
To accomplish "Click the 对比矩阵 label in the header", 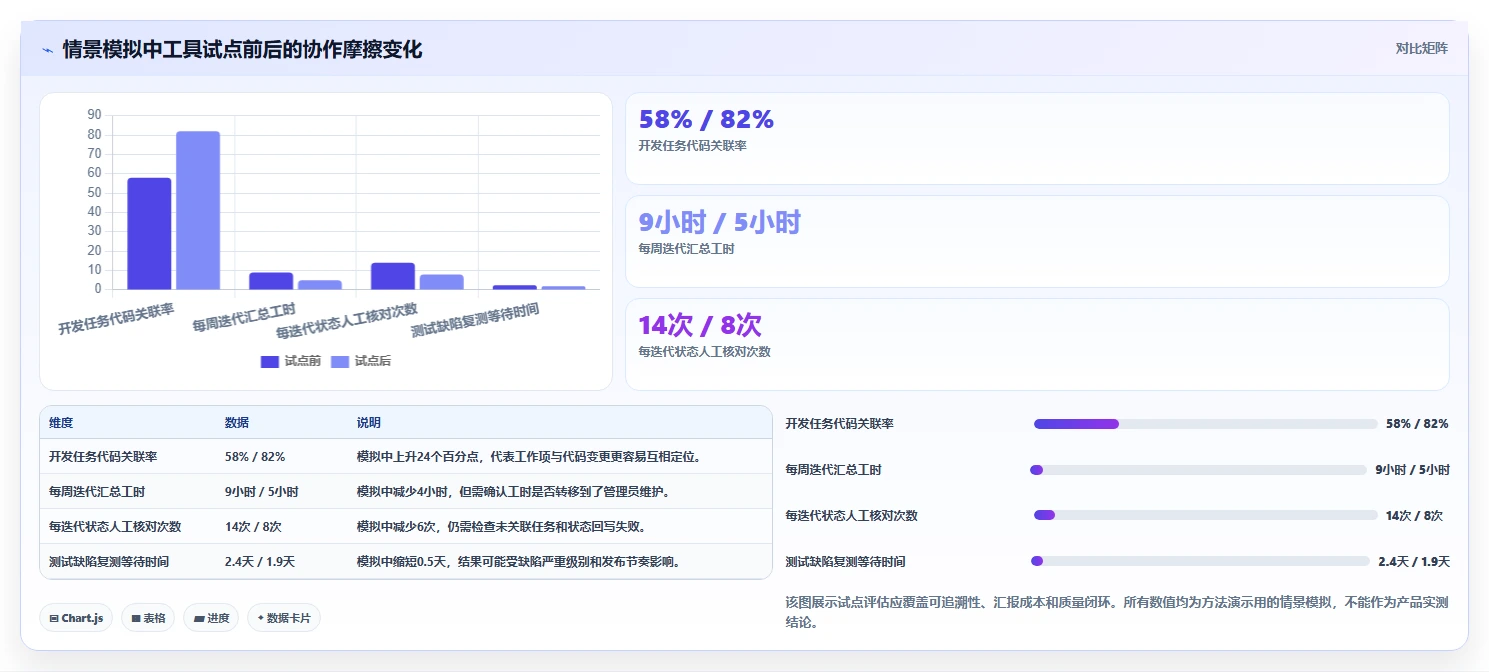I will click(1421, 48).
